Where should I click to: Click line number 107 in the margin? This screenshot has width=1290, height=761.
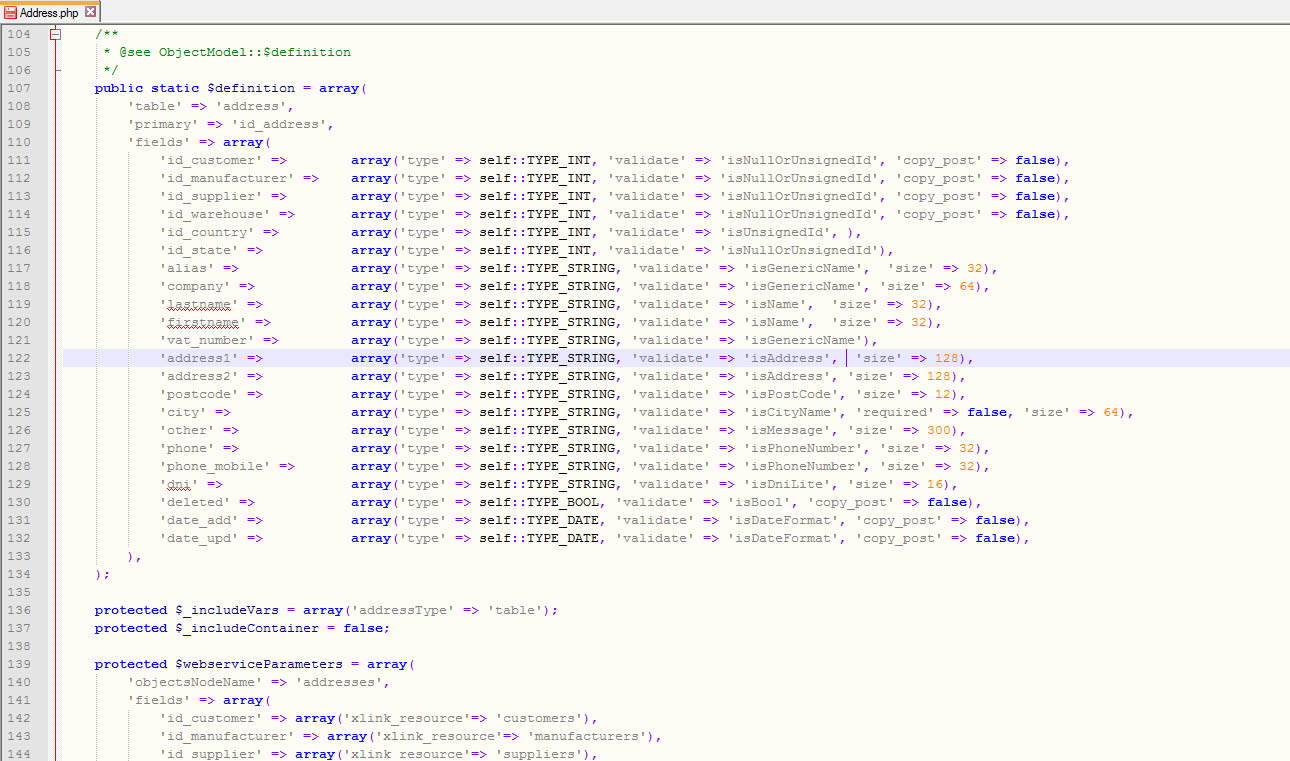click(x=19, y=88)
